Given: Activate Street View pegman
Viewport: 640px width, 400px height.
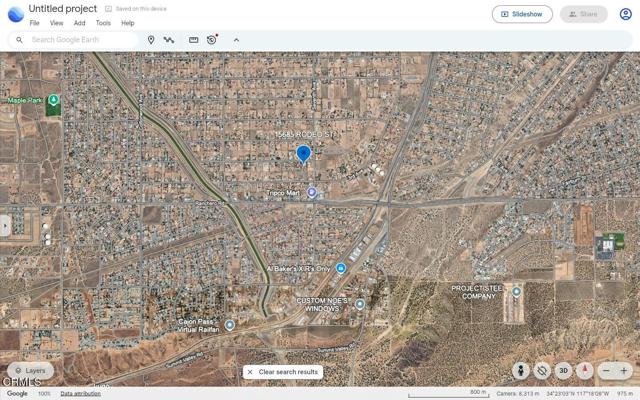Looking at the screenshot, I should coord(520,370).
